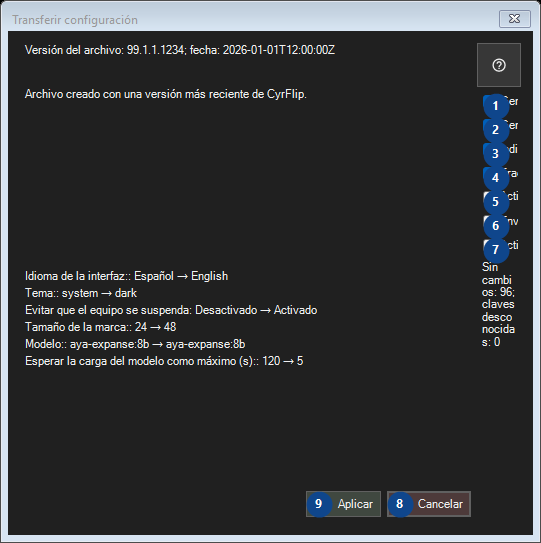Click the "Archivo creado con una versión más reciente" notice
541x543 pixels.
(166, 94)
